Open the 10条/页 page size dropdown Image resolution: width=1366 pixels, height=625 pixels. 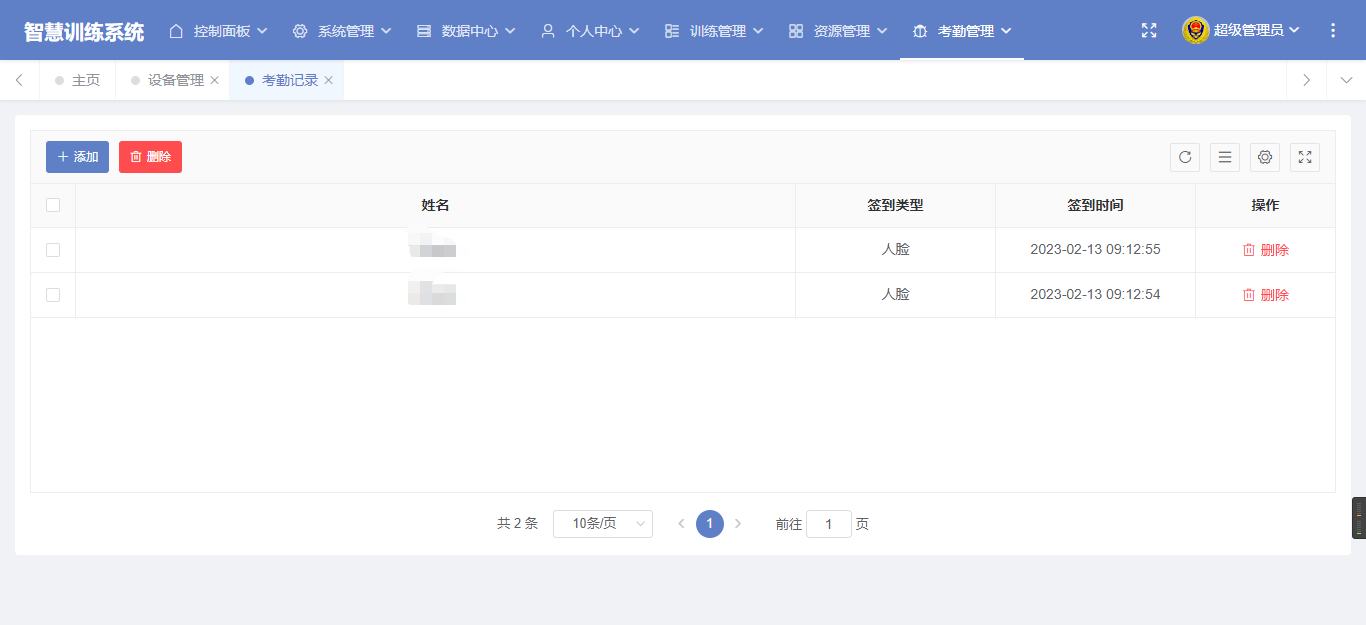pyautogui.click(x=602, y=524)
